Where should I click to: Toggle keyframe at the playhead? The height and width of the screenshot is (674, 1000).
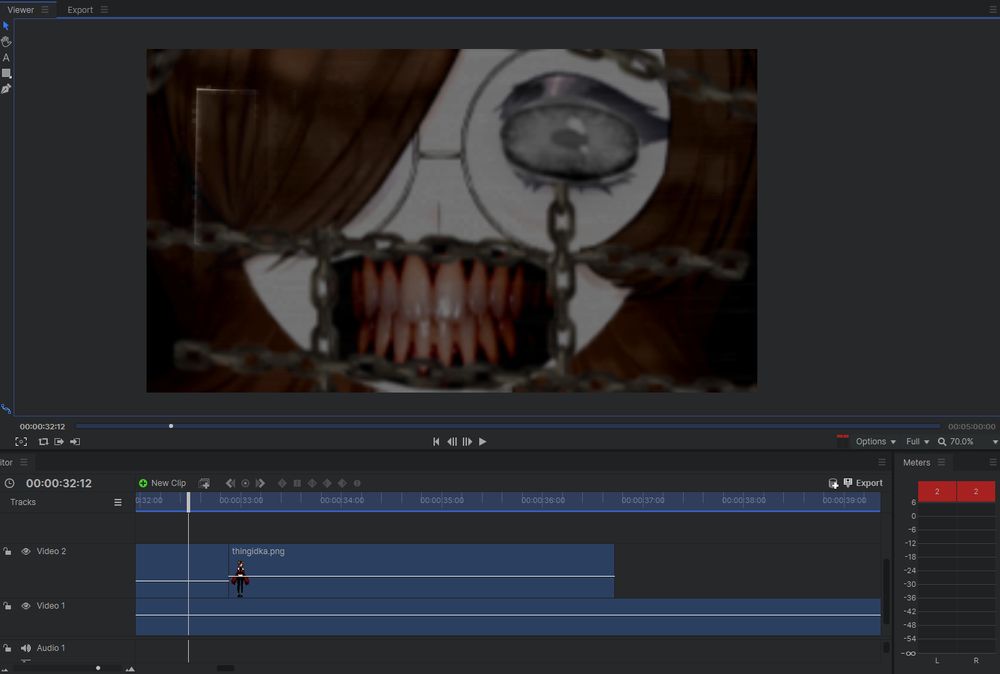coord(245,483)
